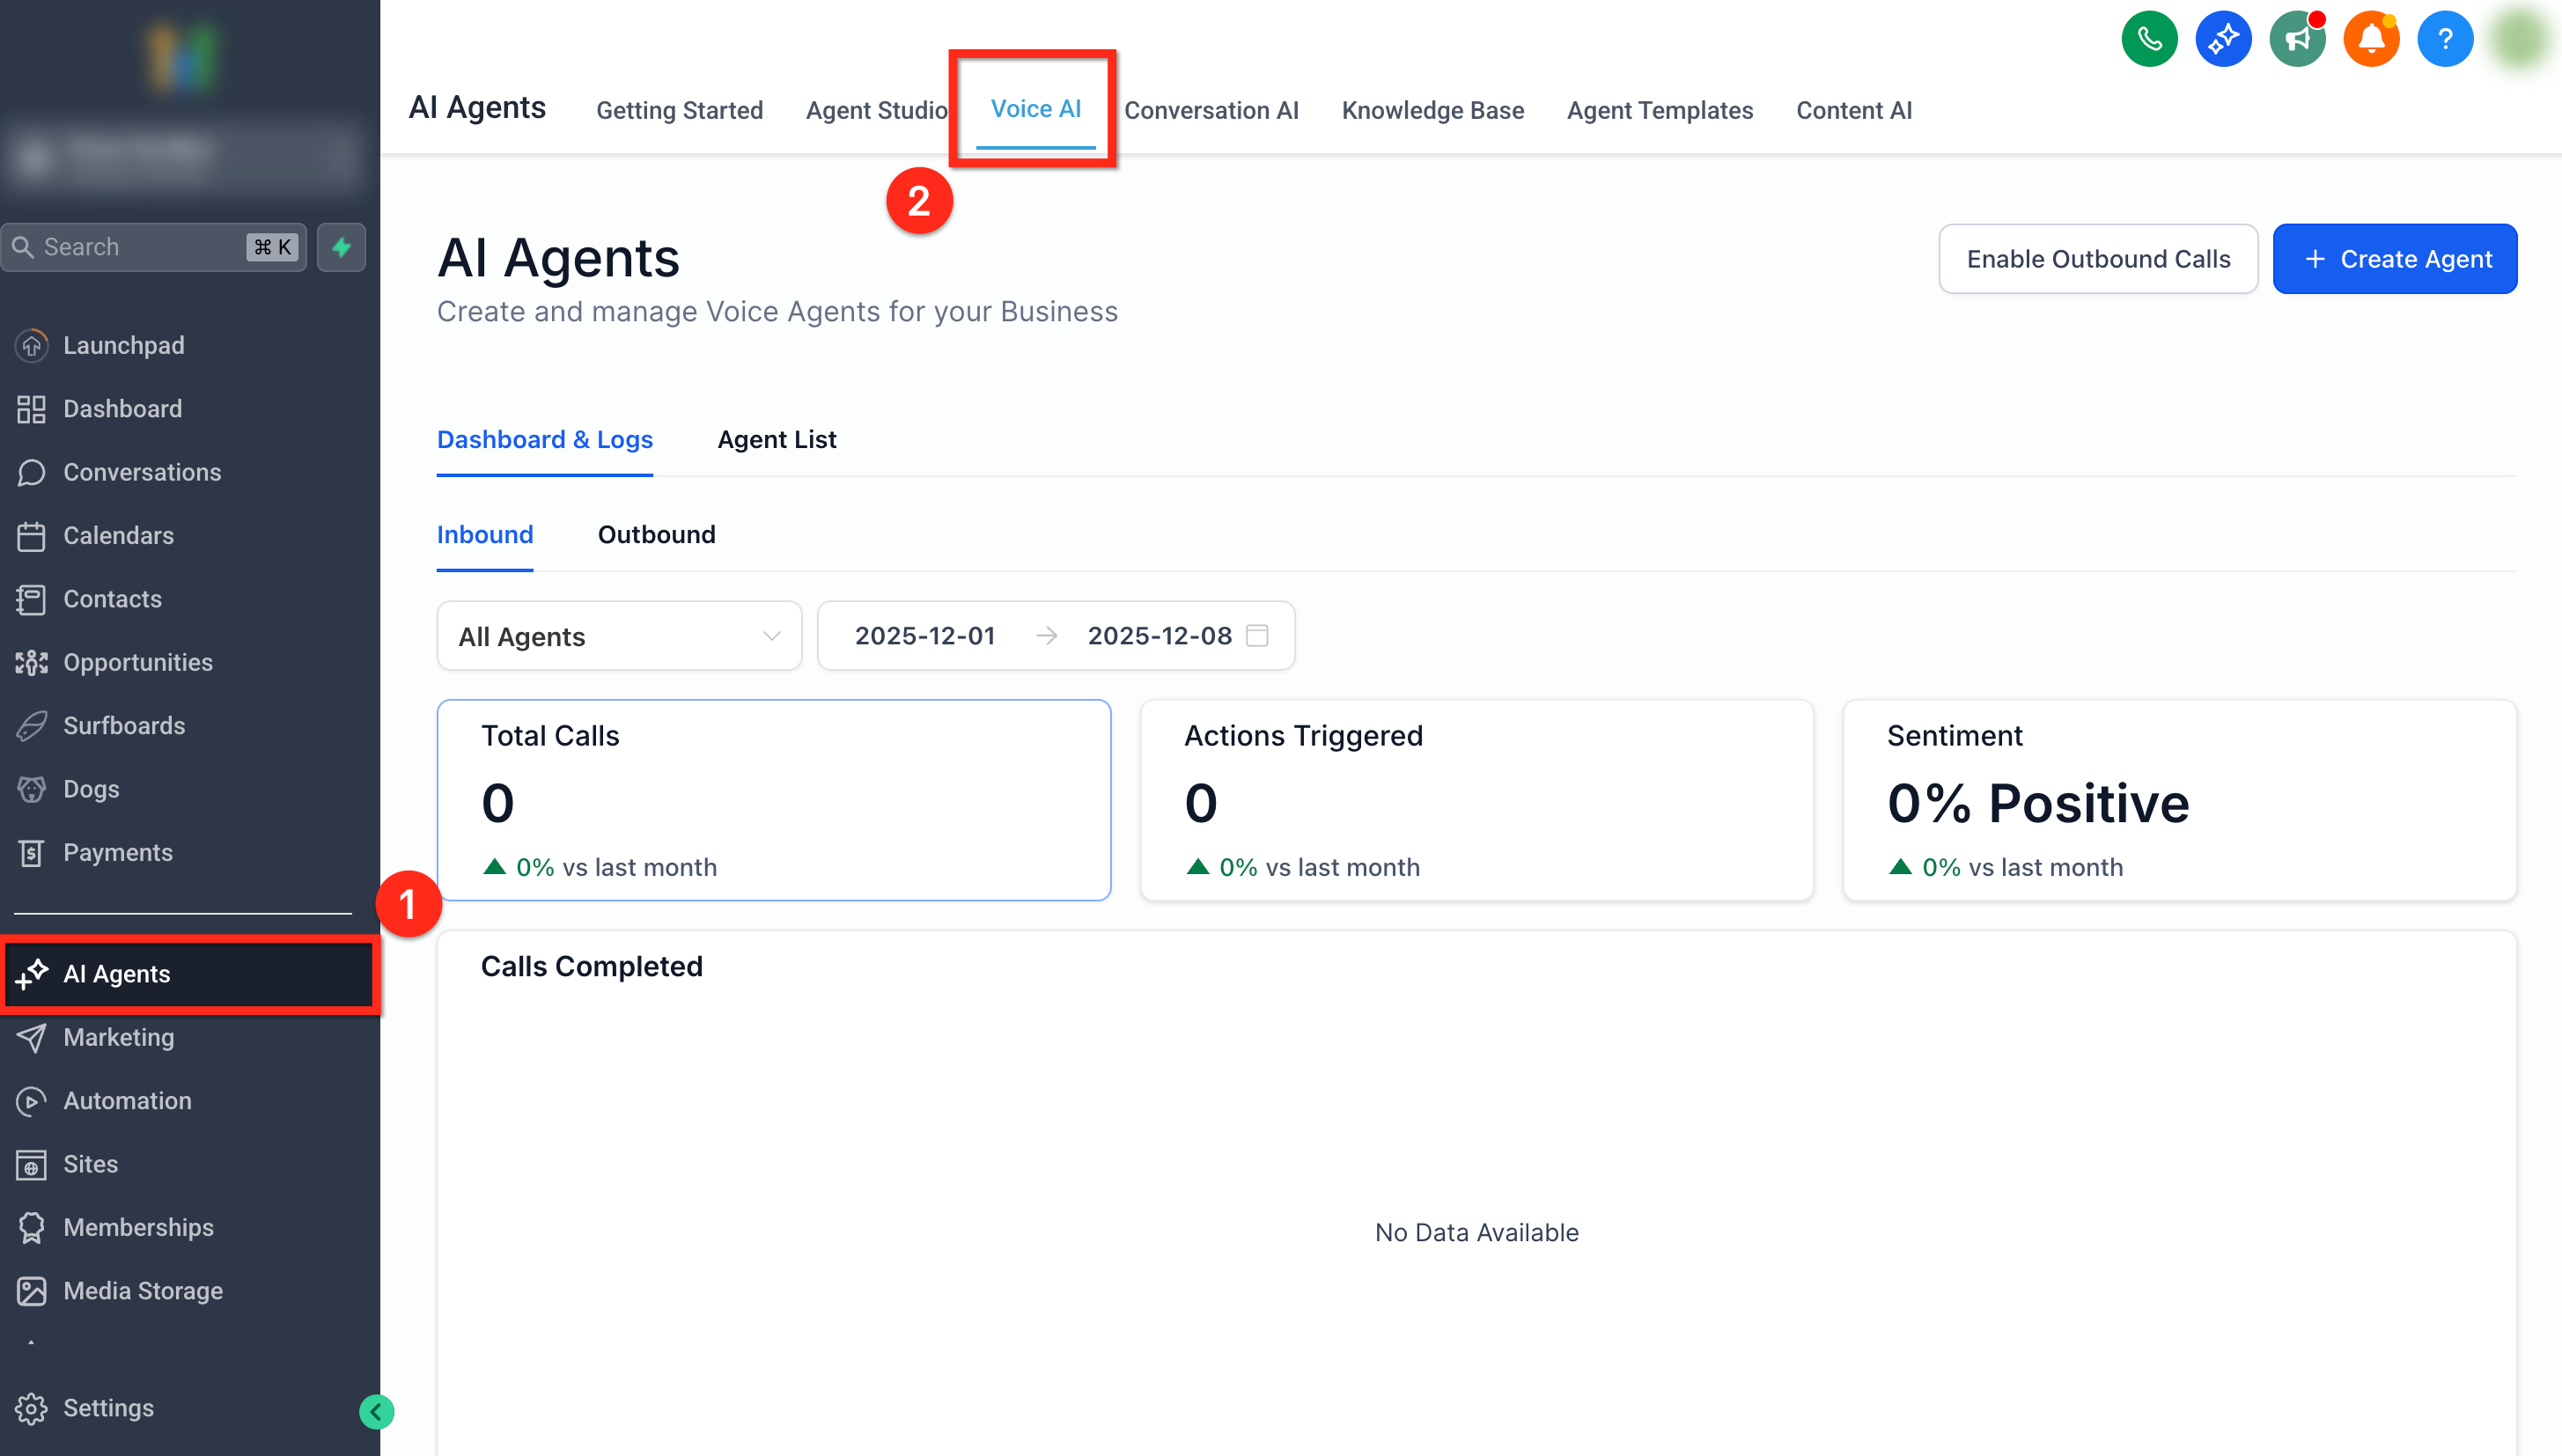This screenshot has width=2562, height=1456.
Task: Collapse the sidebar with green arrow
Action: (x=376, y=1411)
